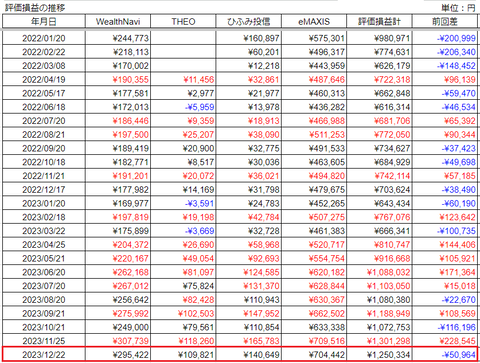Select total value ¥722,318

point(392,80)
